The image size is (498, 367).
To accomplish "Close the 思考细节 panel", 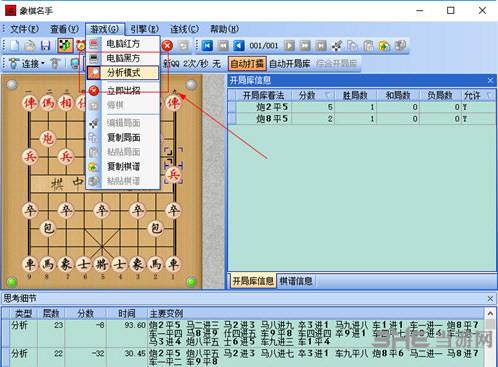I will click(490, 299).
